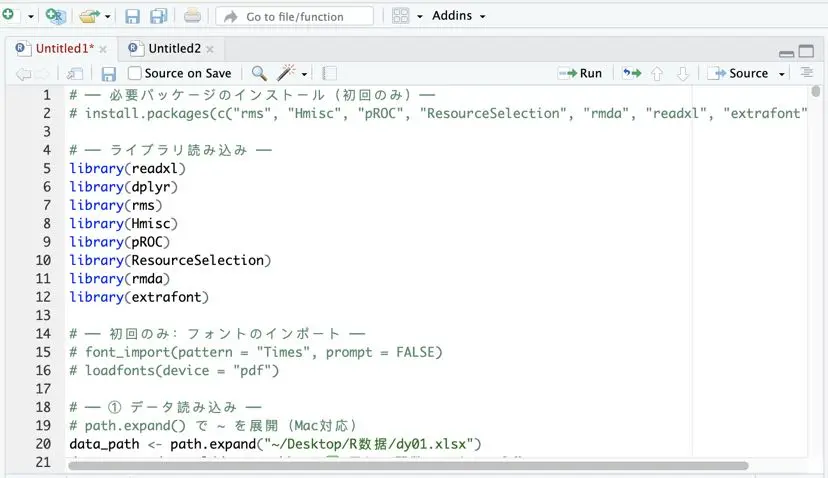Click line number 13 in gutter
The height and width of the screenshot is (478, 828).
tap(43, 315)
